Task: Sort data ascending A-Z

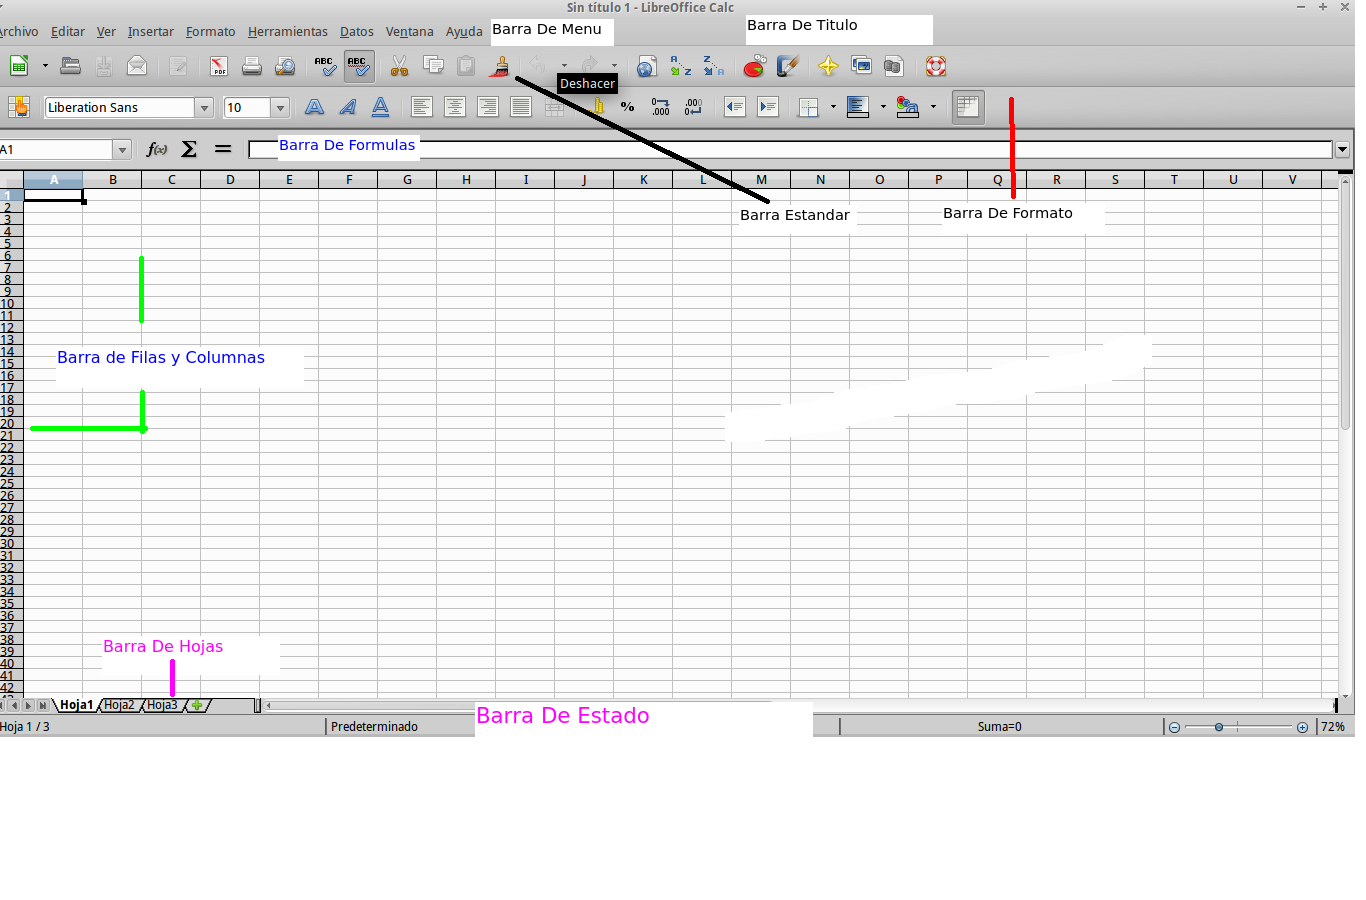Action: tap(680, 66)
